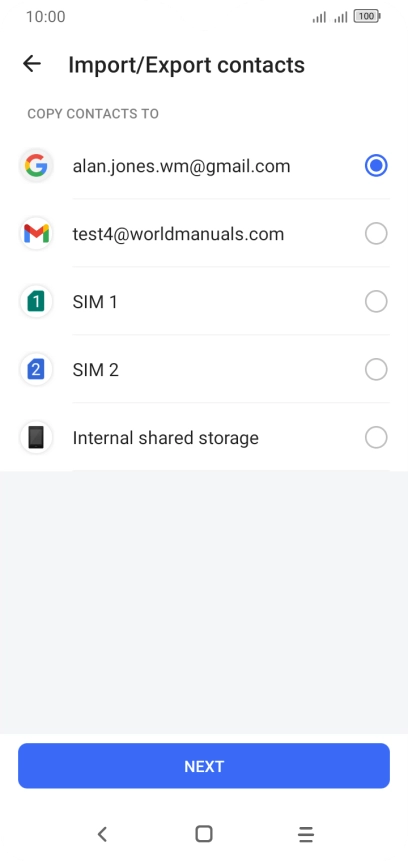
Task: Select the alan.jones.wm@gmail.com radio button
Action: [x=376, y=166]
